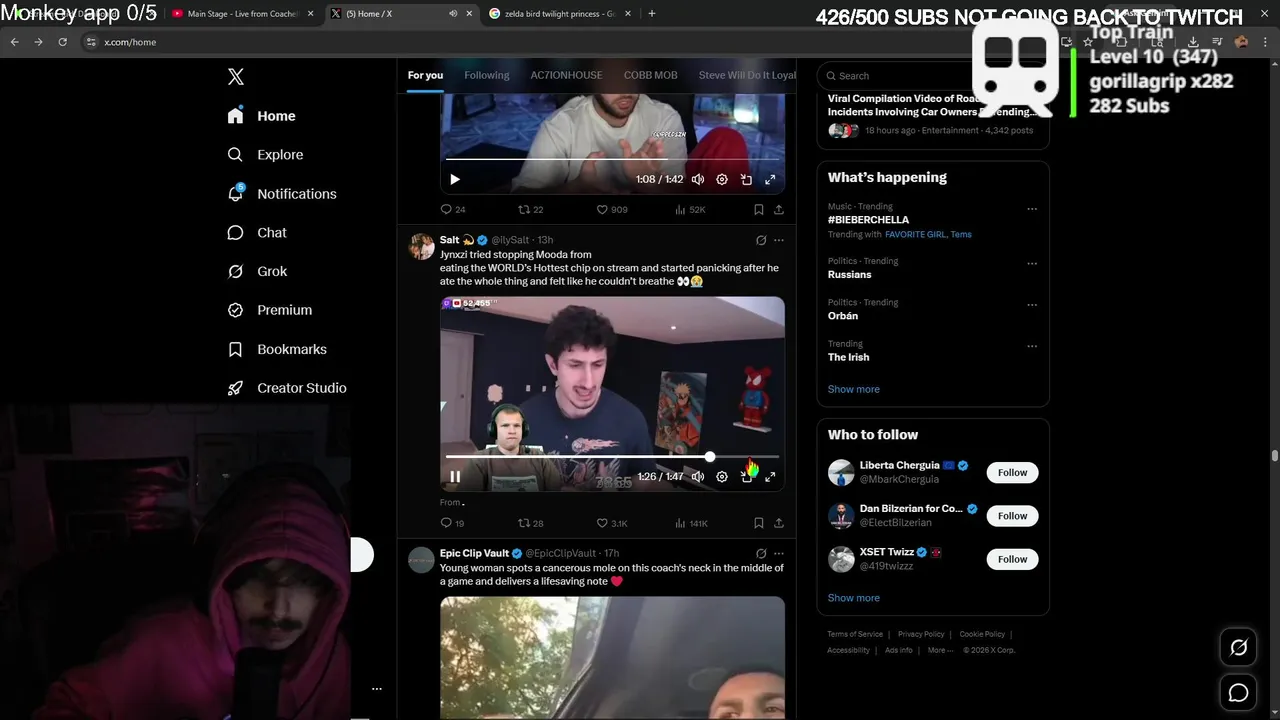Open more options for The Irish trend
This screenshot has width=1280, height=720.
pos(1032,346)
